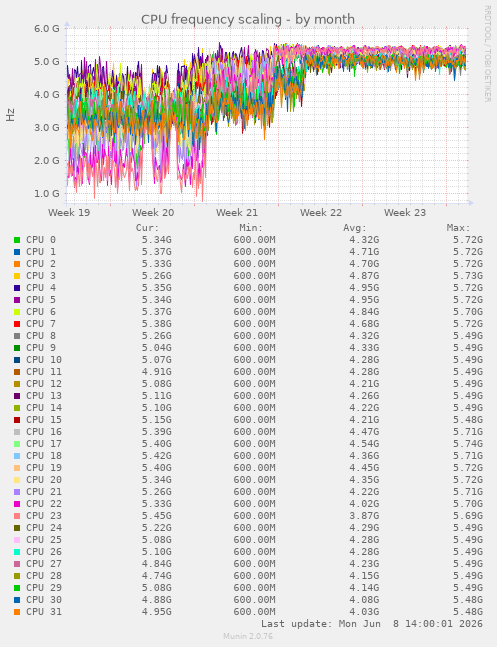Click the 'Week 19' x-axis label

click(x=69, y=213)
